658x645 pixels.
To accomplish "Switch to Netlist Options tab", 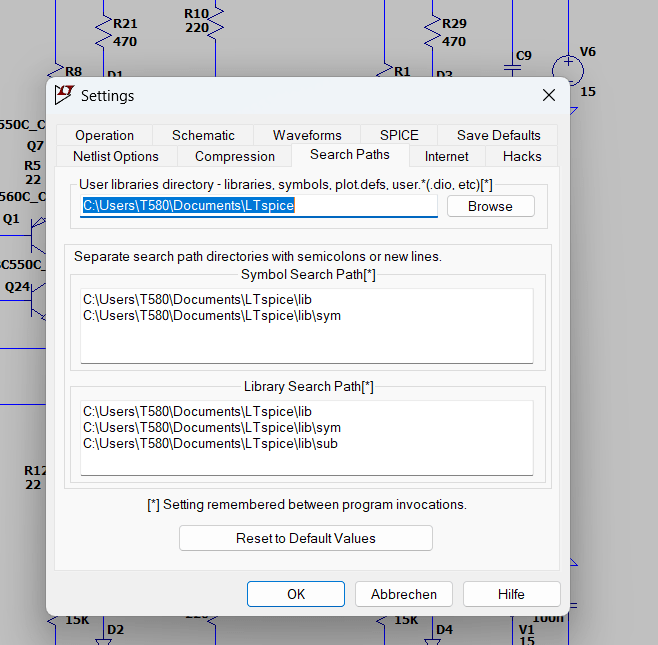I will pyautogui.click(x=116, y=156).
